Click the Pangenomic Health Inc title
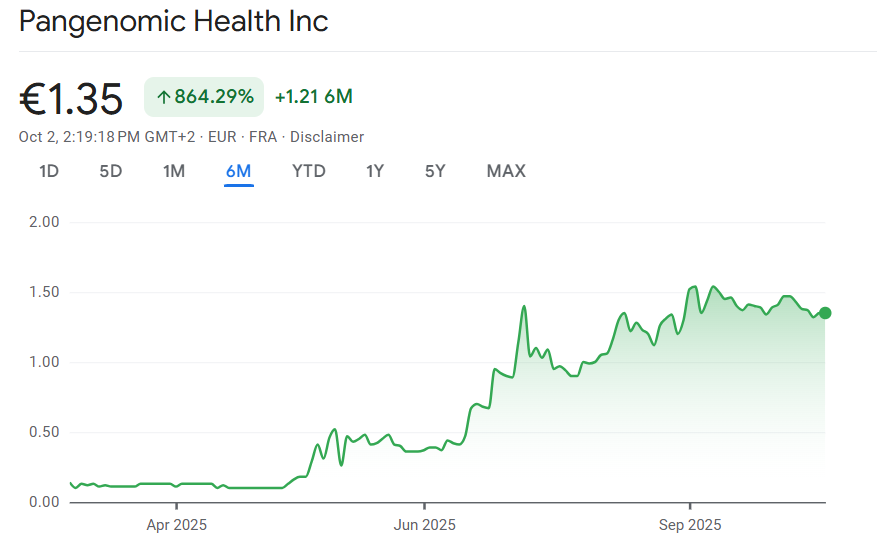The width and height of the screenshot is (877, 544). point(174,22)
